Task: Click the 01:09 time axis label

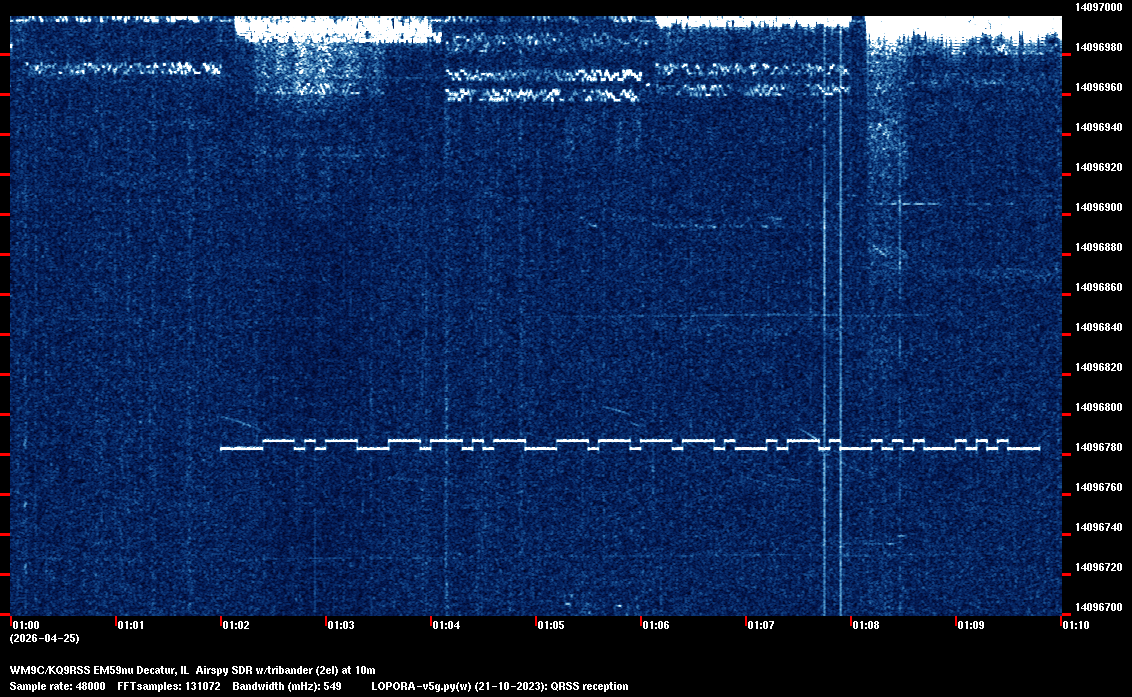Action: pos(971,625)
